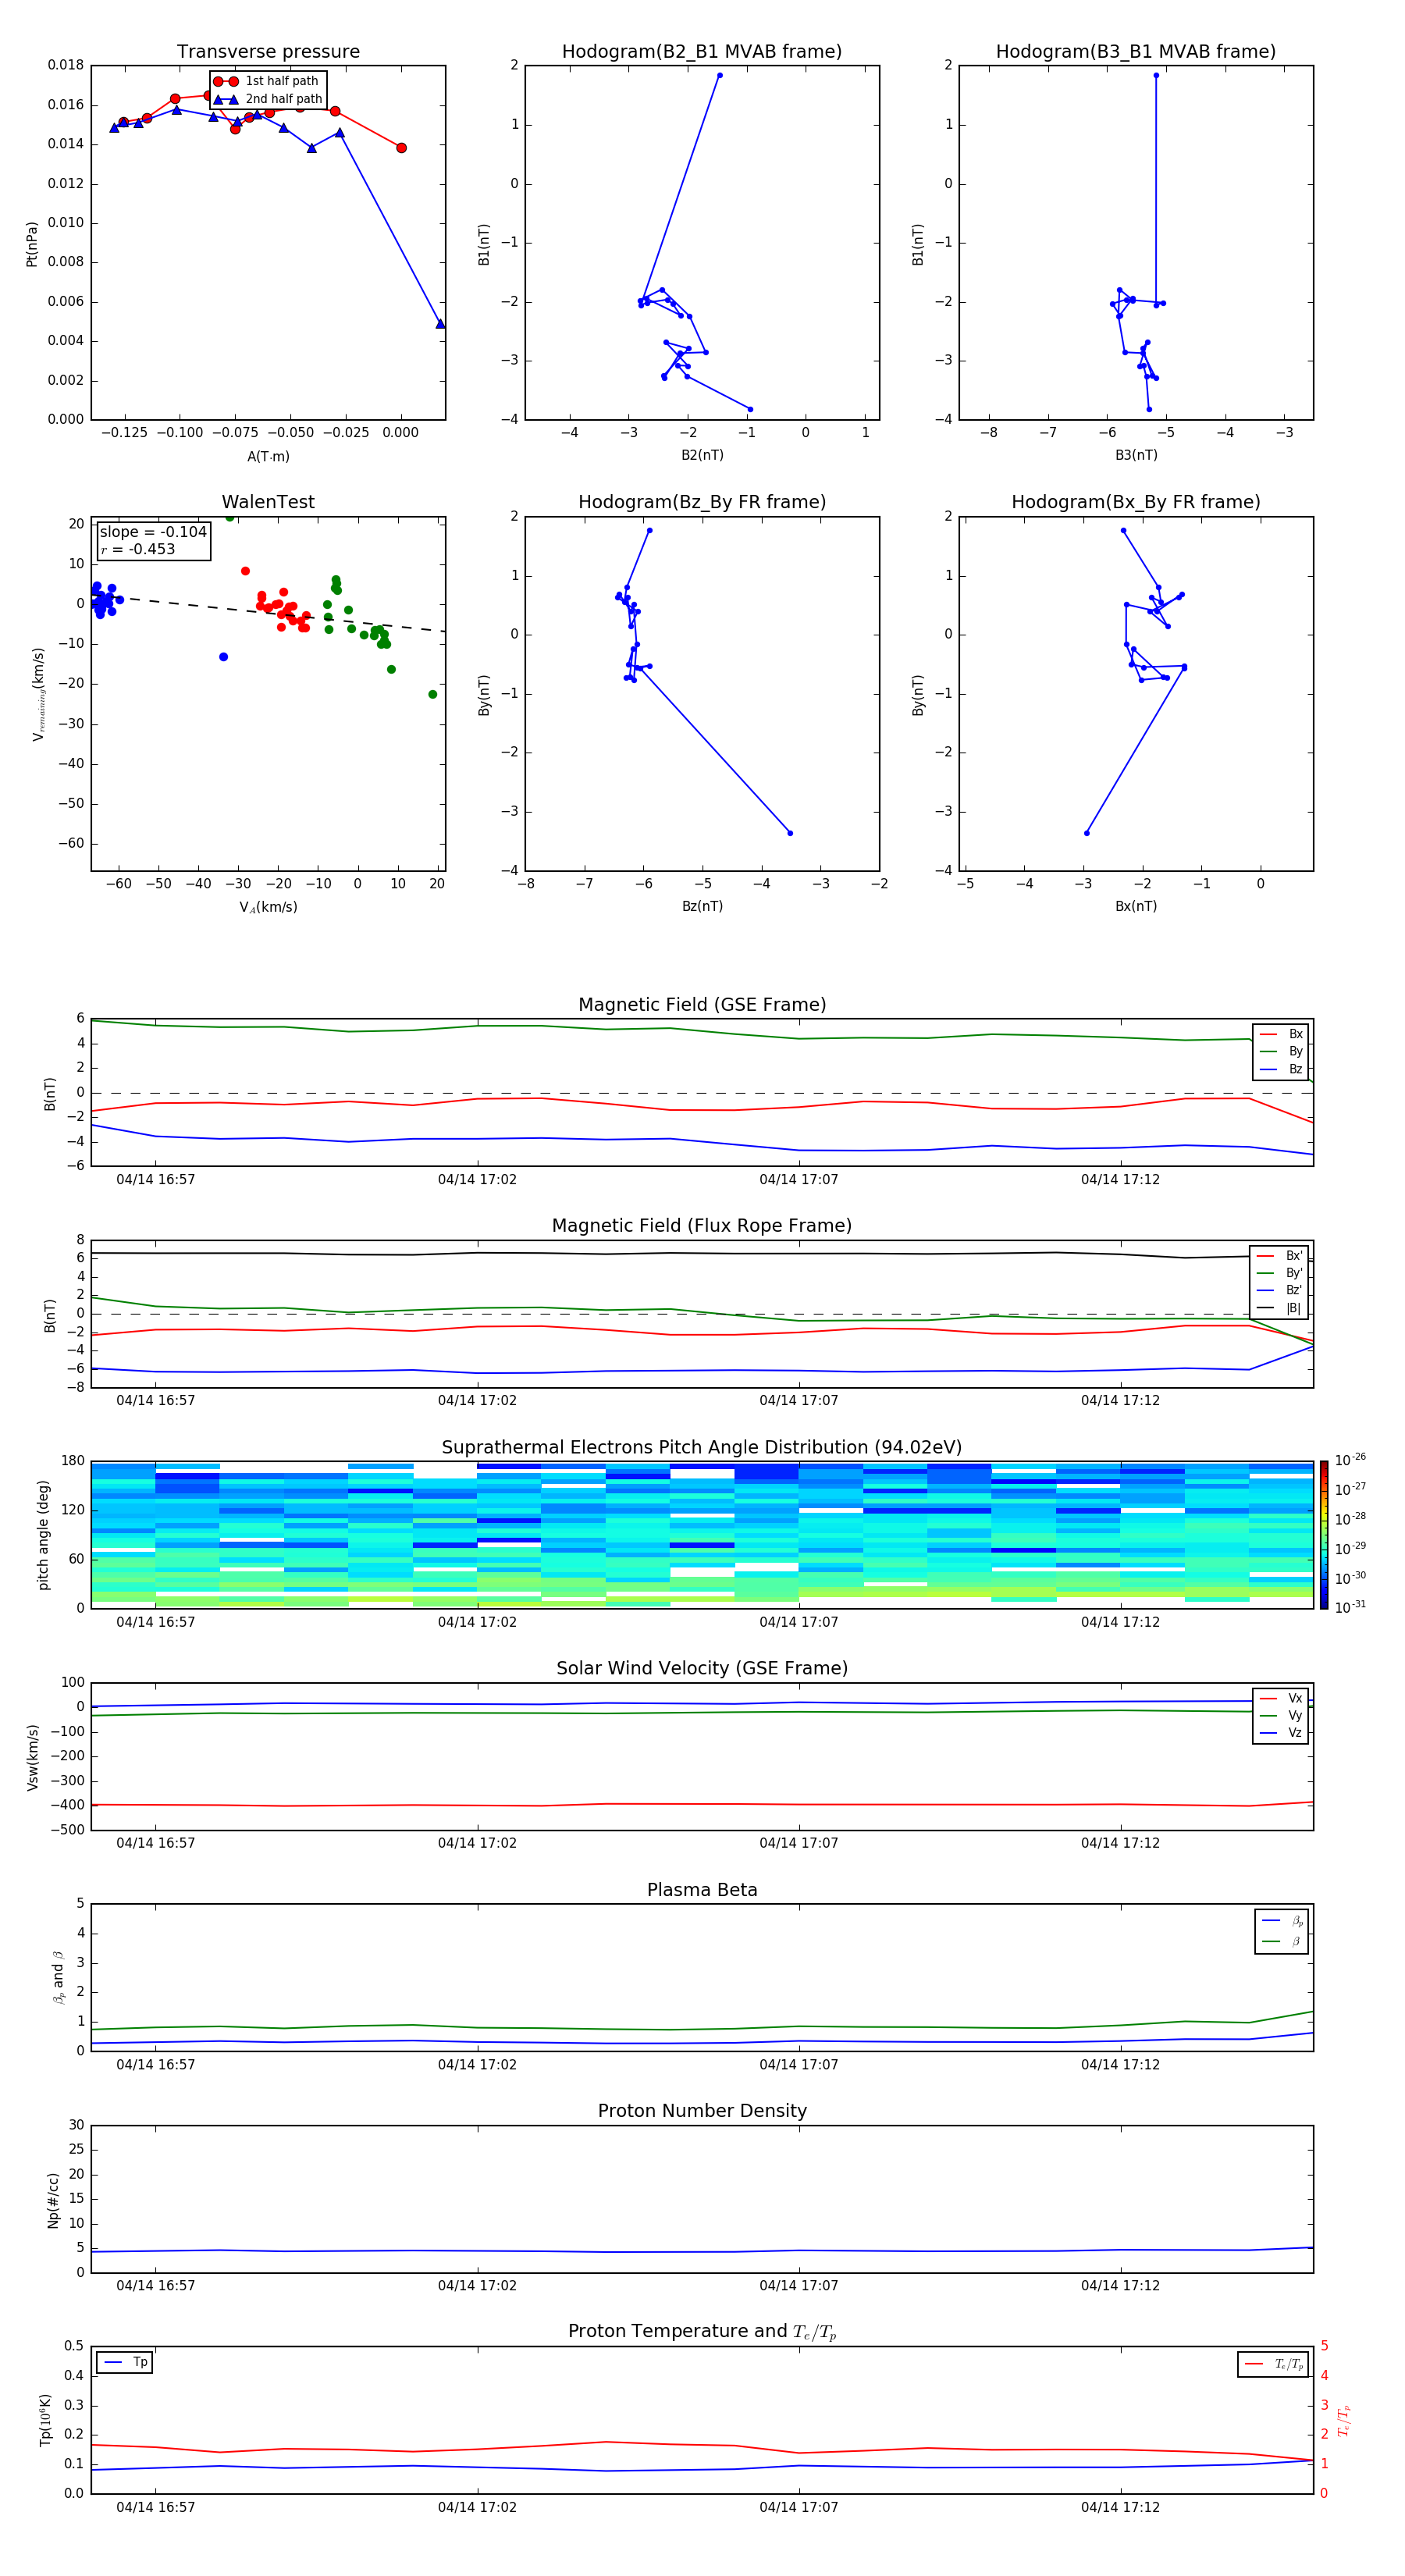Click the Suprathermal Electrons Pitch Angle Distribution title

[702, 1448]
